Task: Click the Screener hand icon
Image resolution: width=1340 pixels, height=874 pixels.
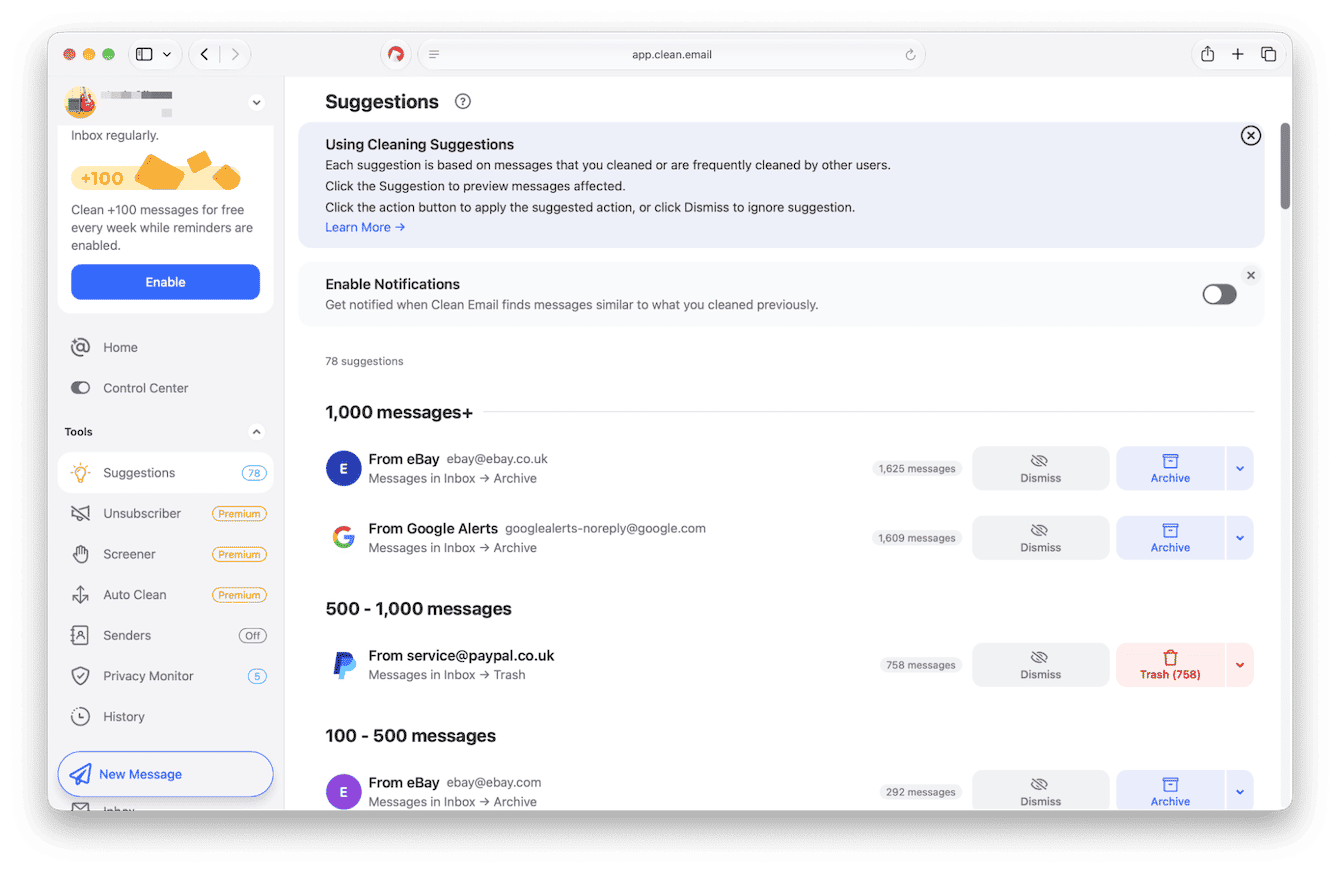Action: tap(81, 554)
